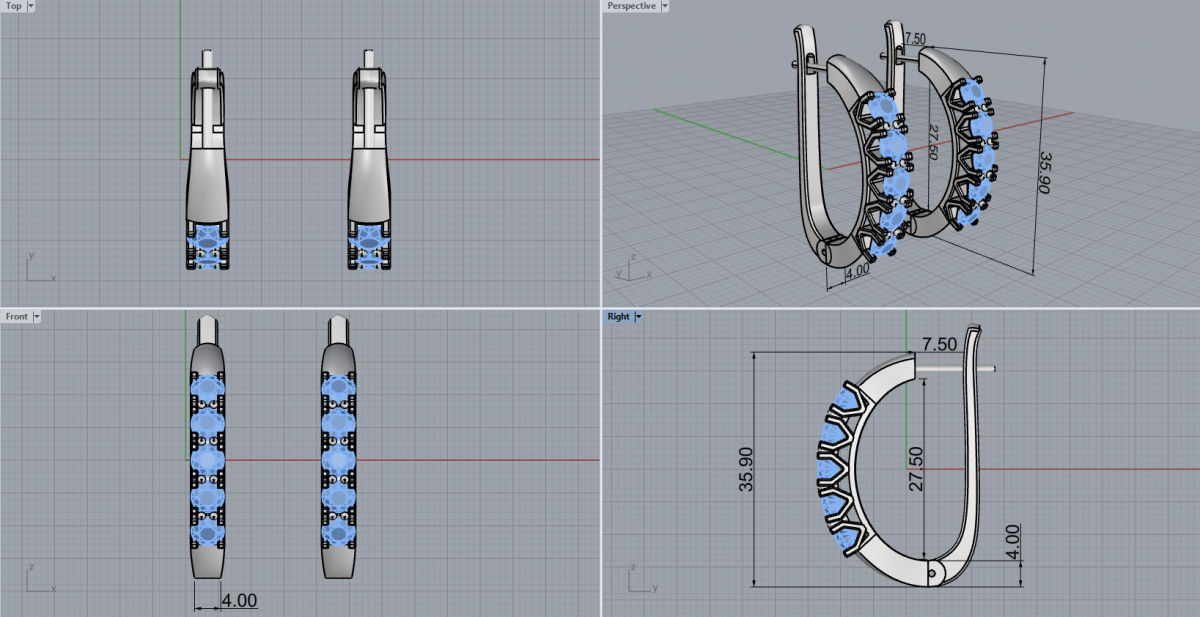
Task: Activate the Perspective viewport title label
Action: tap(632, 6)
